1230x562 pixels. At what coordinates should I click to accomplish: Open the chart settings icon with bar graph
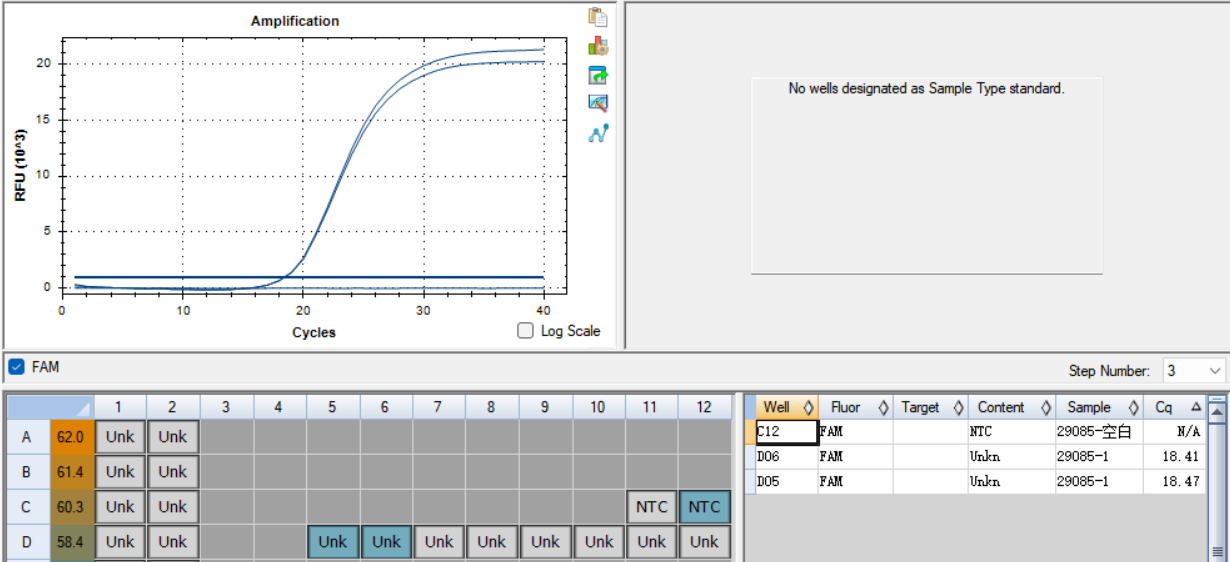coord(598,46)
